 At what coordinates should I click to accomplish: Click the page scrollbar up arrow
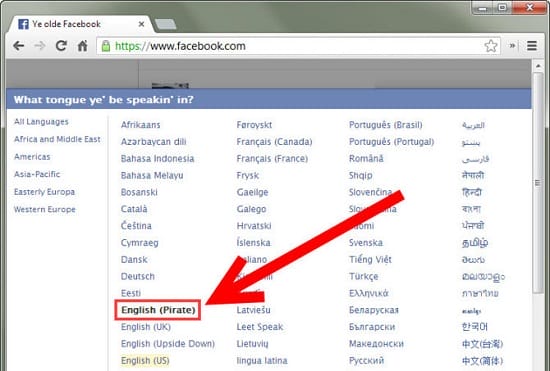pyautogui.click(x=538, y=66)
